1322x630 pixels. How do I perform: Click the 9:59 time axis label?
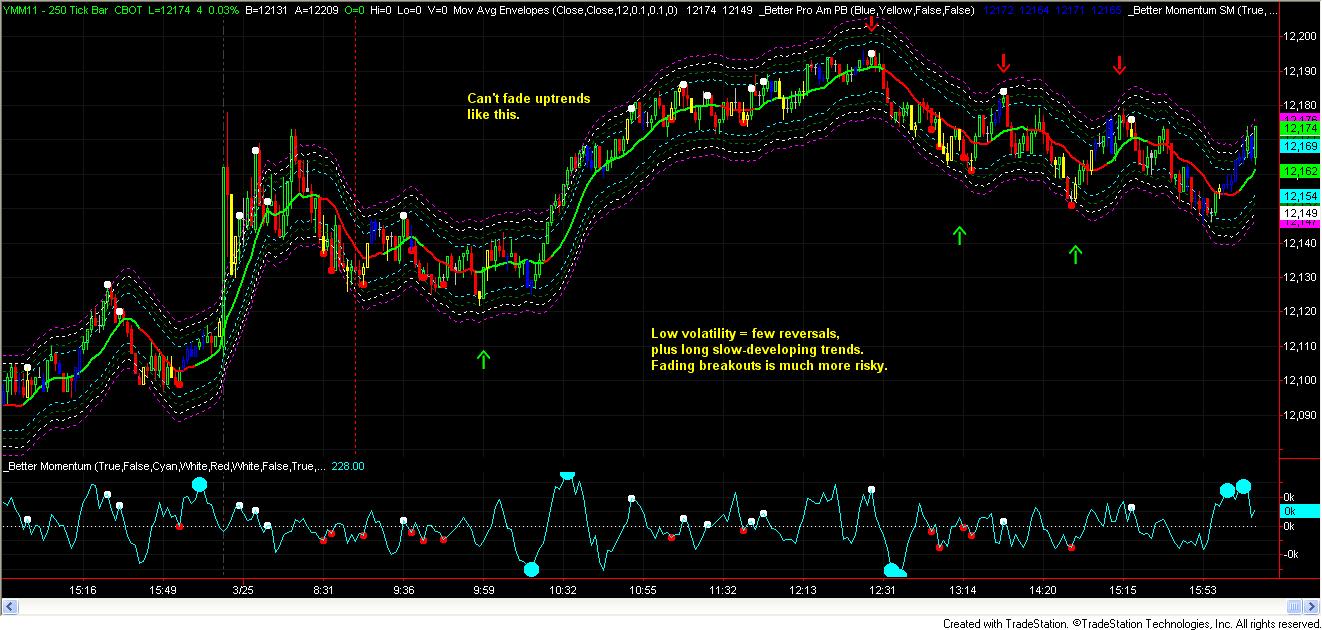(x=485, y=591)
